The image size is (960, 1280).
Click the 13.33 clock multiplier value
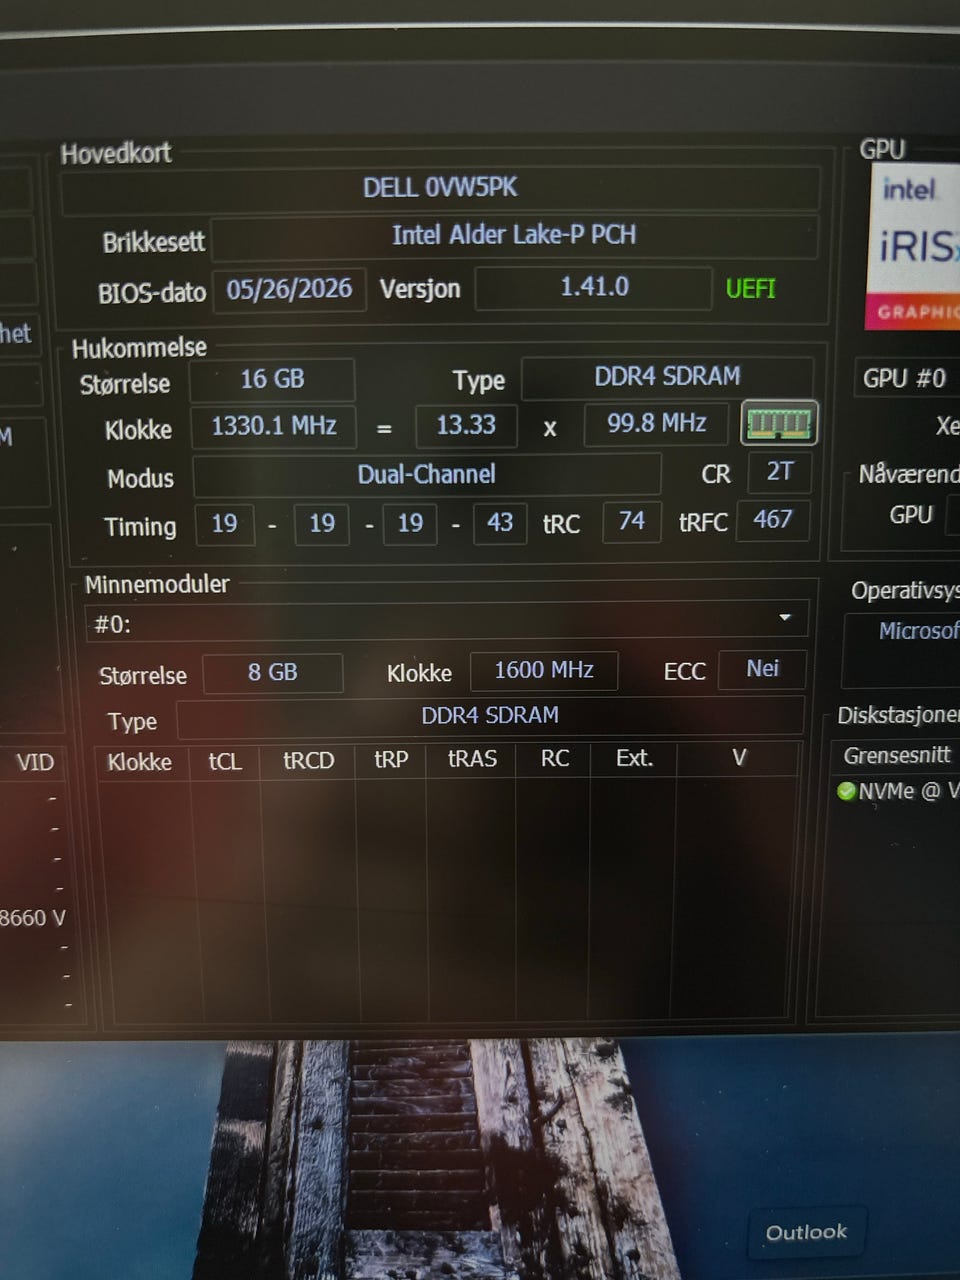(x=466, y=425)
